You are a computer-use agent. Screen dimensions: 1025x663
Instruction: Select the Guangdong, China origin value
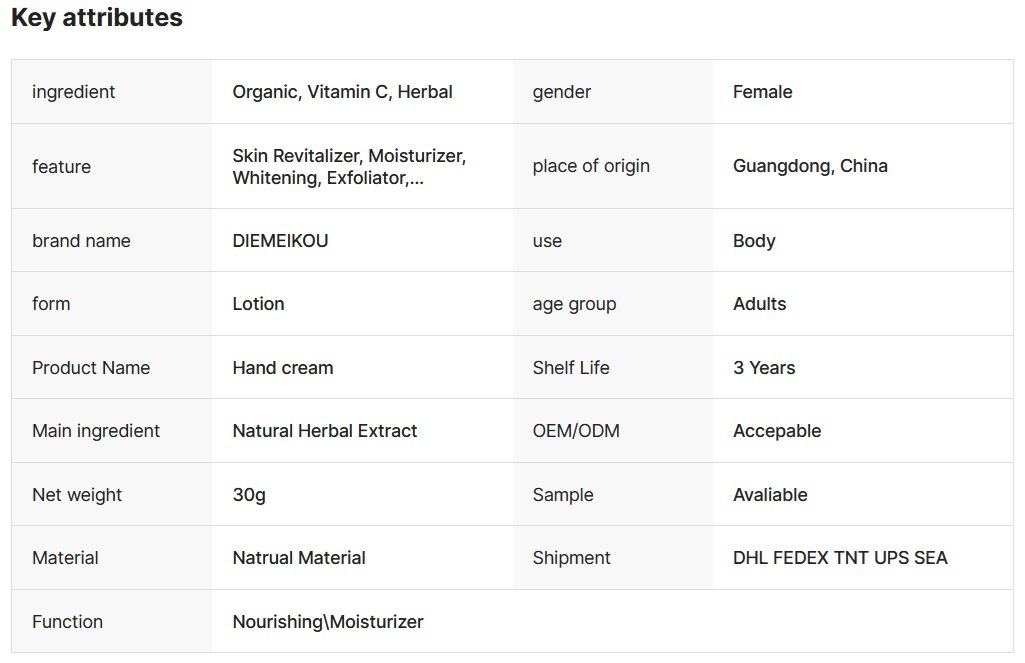tap(810, 166)
